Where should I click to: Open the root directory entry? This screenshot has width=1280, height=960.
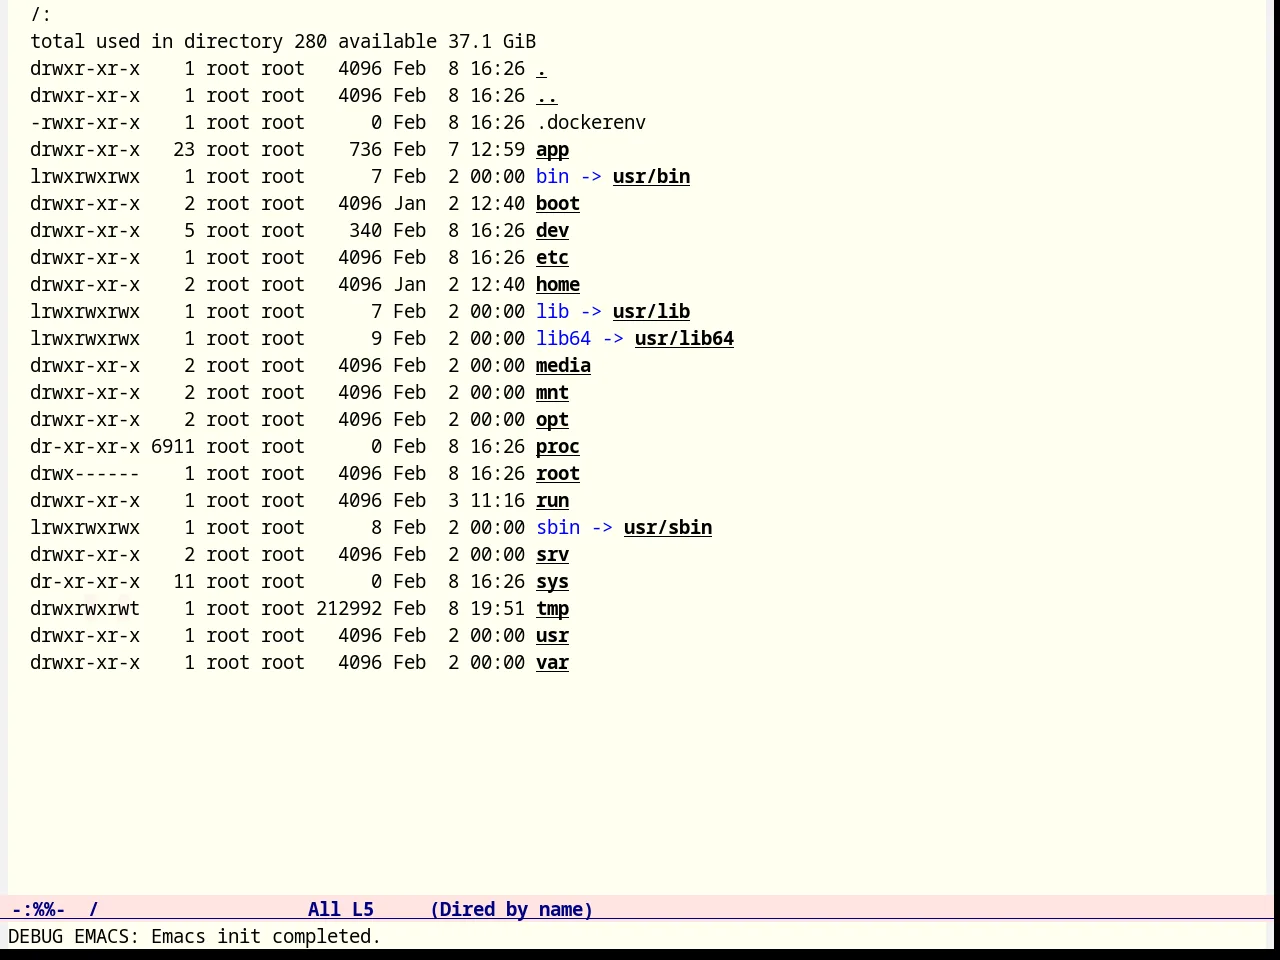558,474
